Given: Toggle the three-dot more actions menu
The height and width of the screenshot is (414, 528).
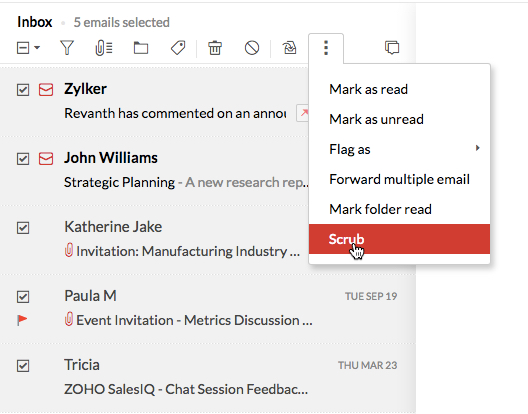Looking at the screenshot, I should coord(326,48).
